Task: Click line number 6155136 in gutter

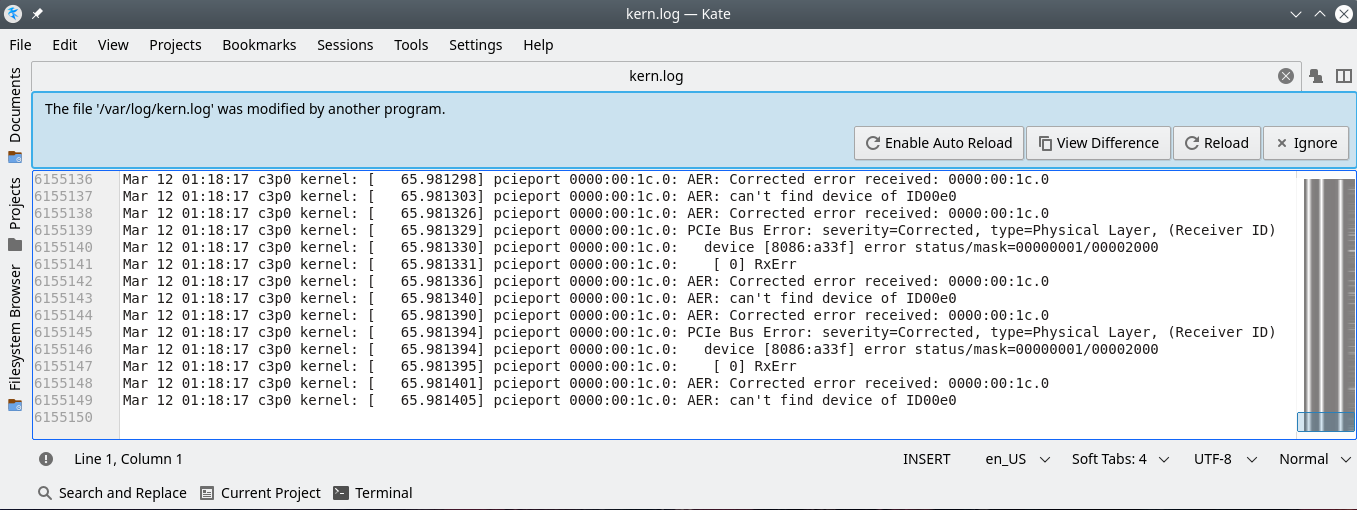Action: point(63,179)
